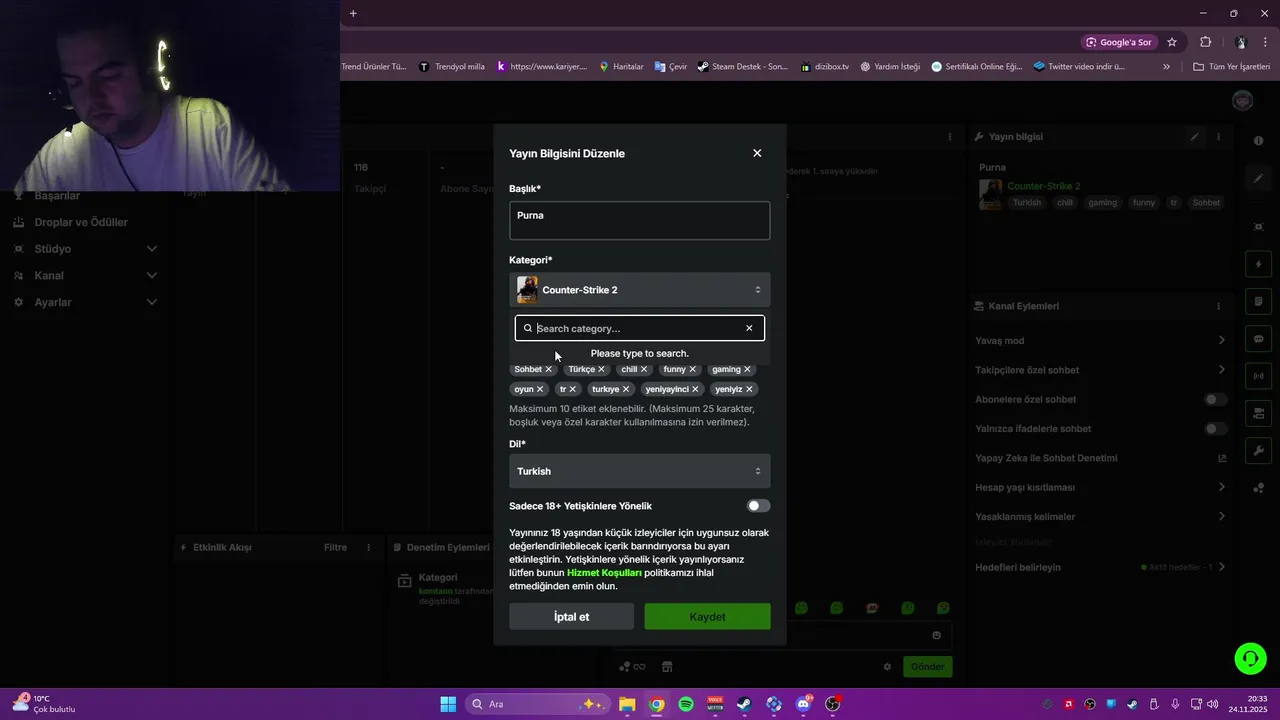The width and height of the screenshot is (1280, 720).
Task: Click the Google'a Sor button
Action: (x=1118, y=42)
